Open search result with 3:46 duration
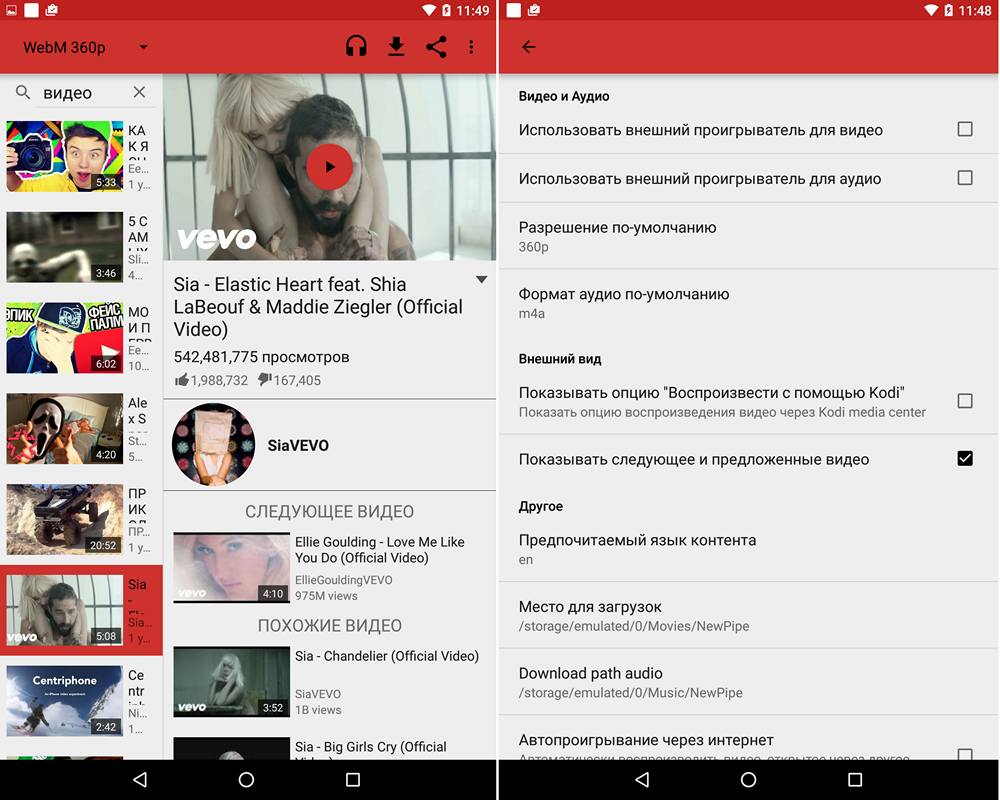 click(81, 247)
